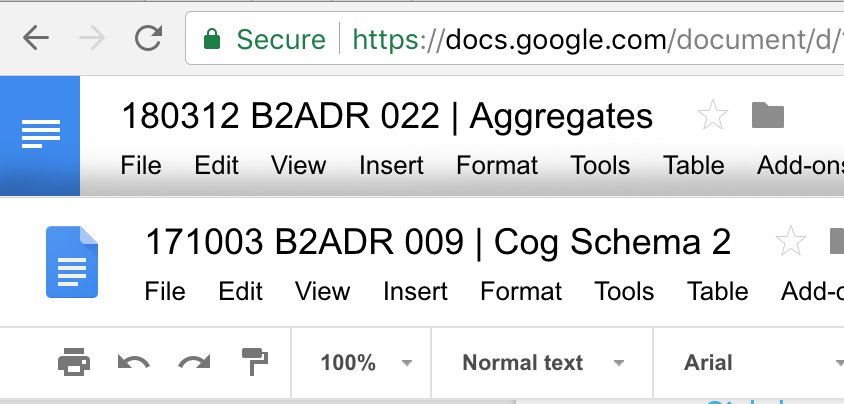Open the Normal text style dropdown
The width and height of the screenshot is (844, 404).
tap(543, 363)
